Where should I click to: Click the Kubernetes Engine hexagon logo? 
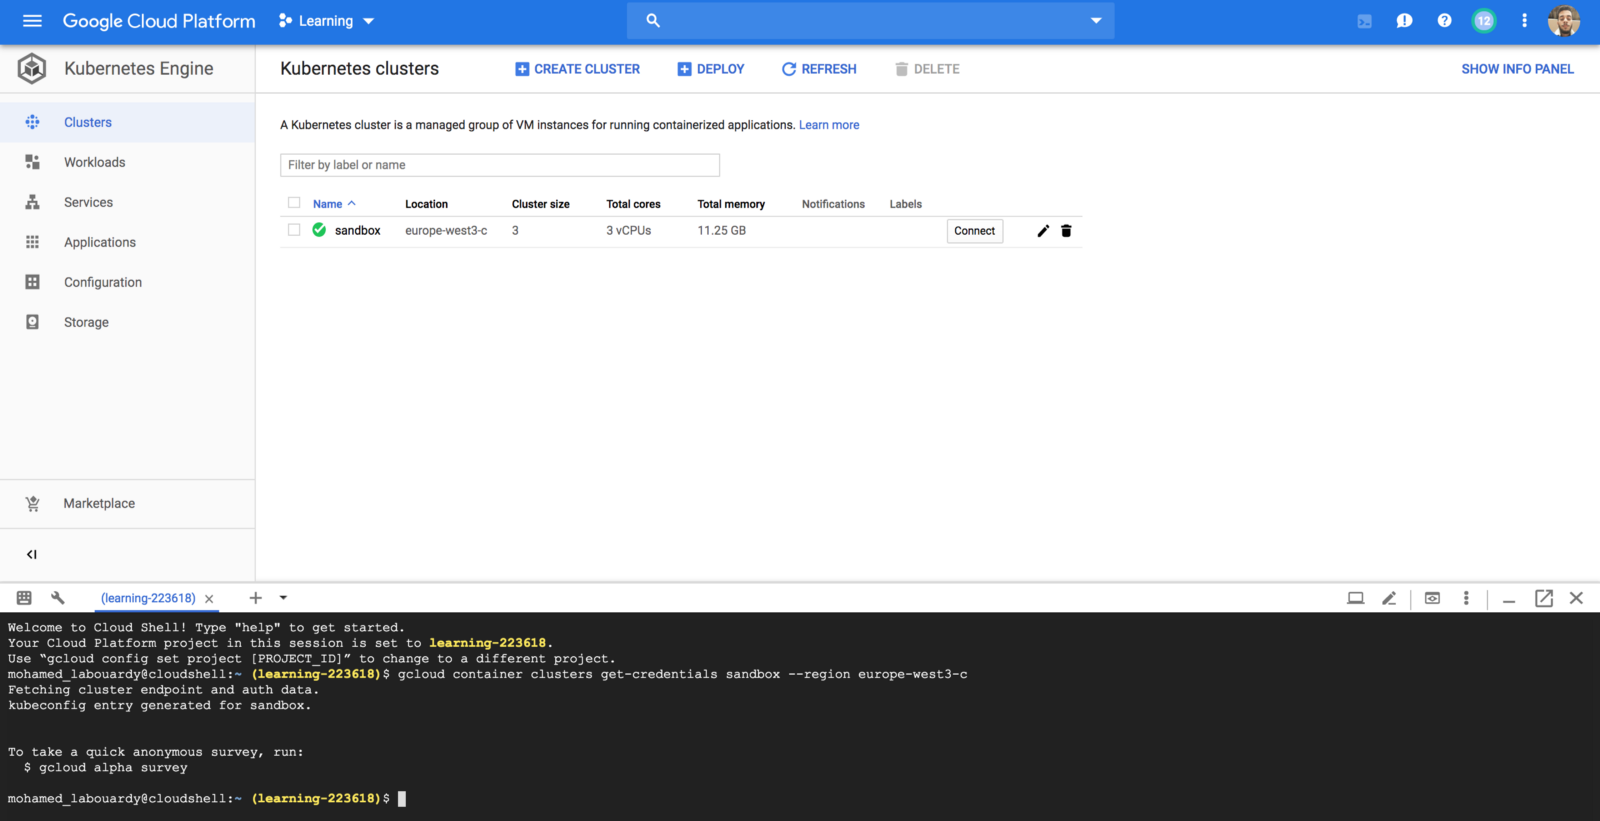32,68
